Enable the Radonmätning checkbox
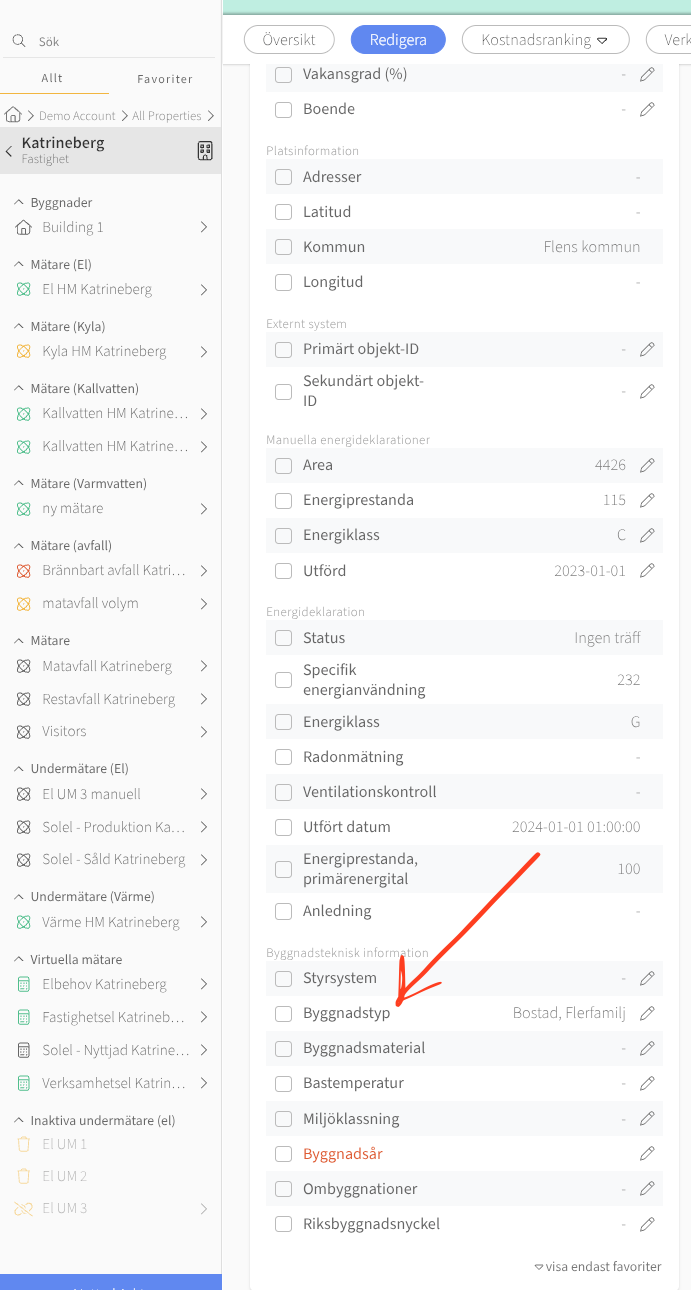 click(x=284, y=757)
